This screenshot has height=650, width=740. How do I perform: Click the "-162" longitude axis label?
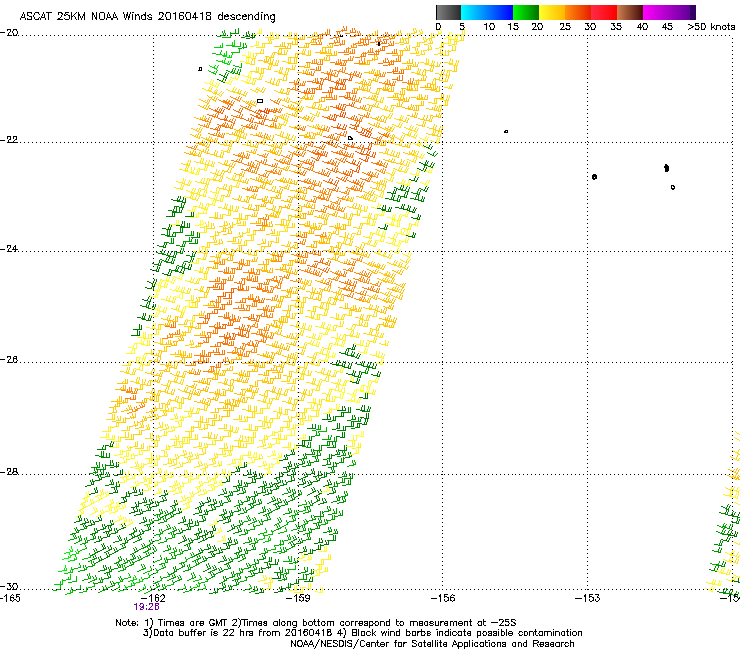(x=153, y=598)
